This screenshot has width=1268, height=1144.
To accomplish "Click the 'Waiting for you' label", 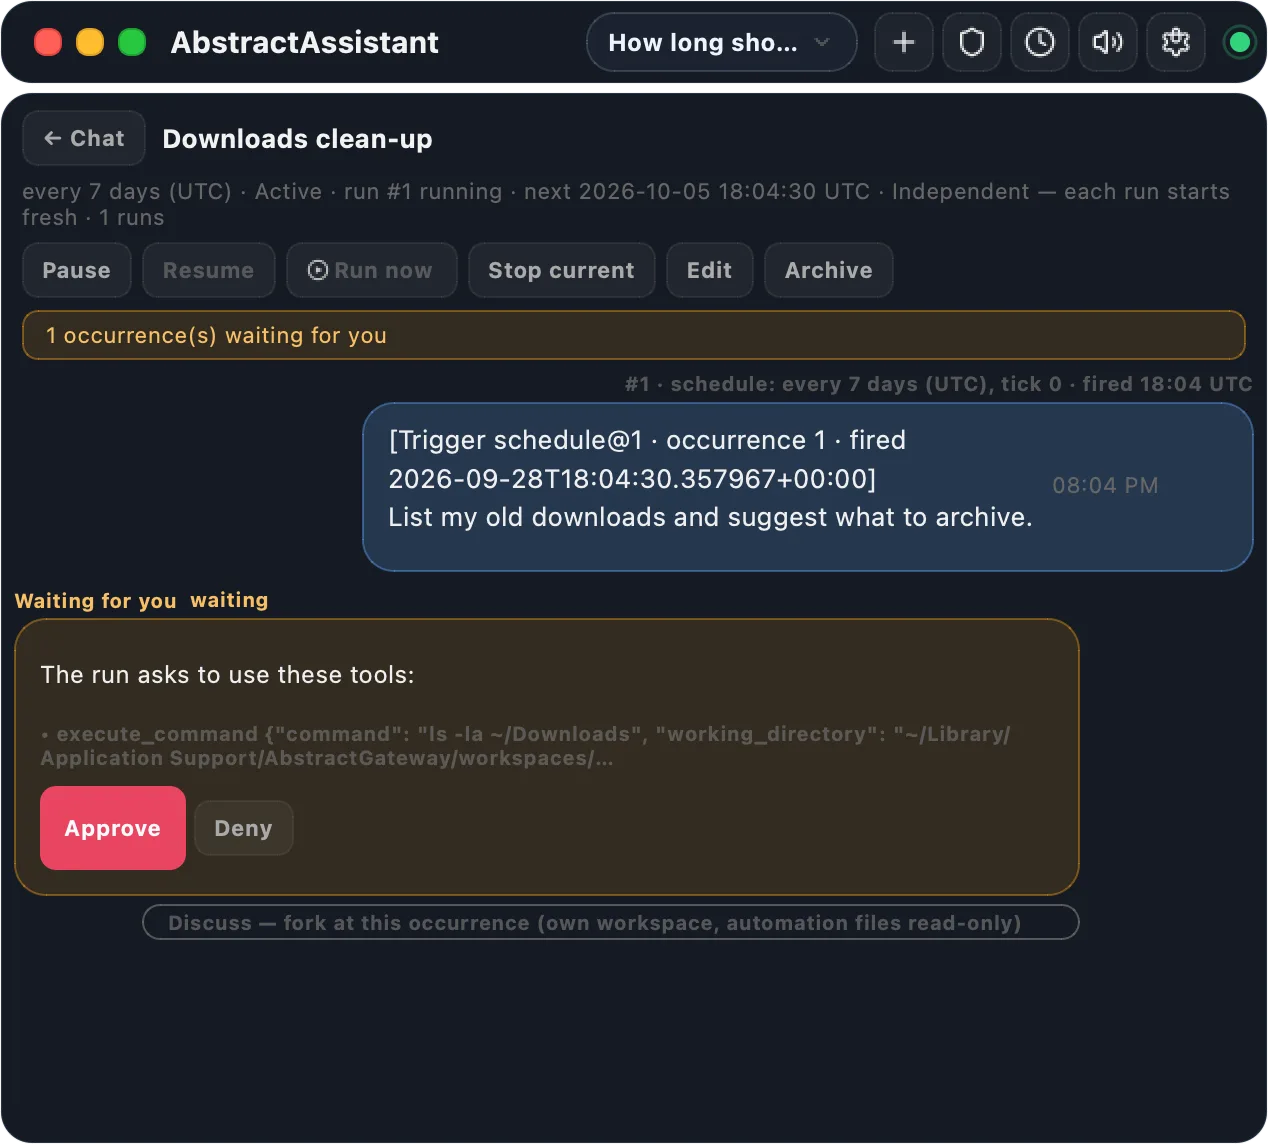I will pos(96,600).
